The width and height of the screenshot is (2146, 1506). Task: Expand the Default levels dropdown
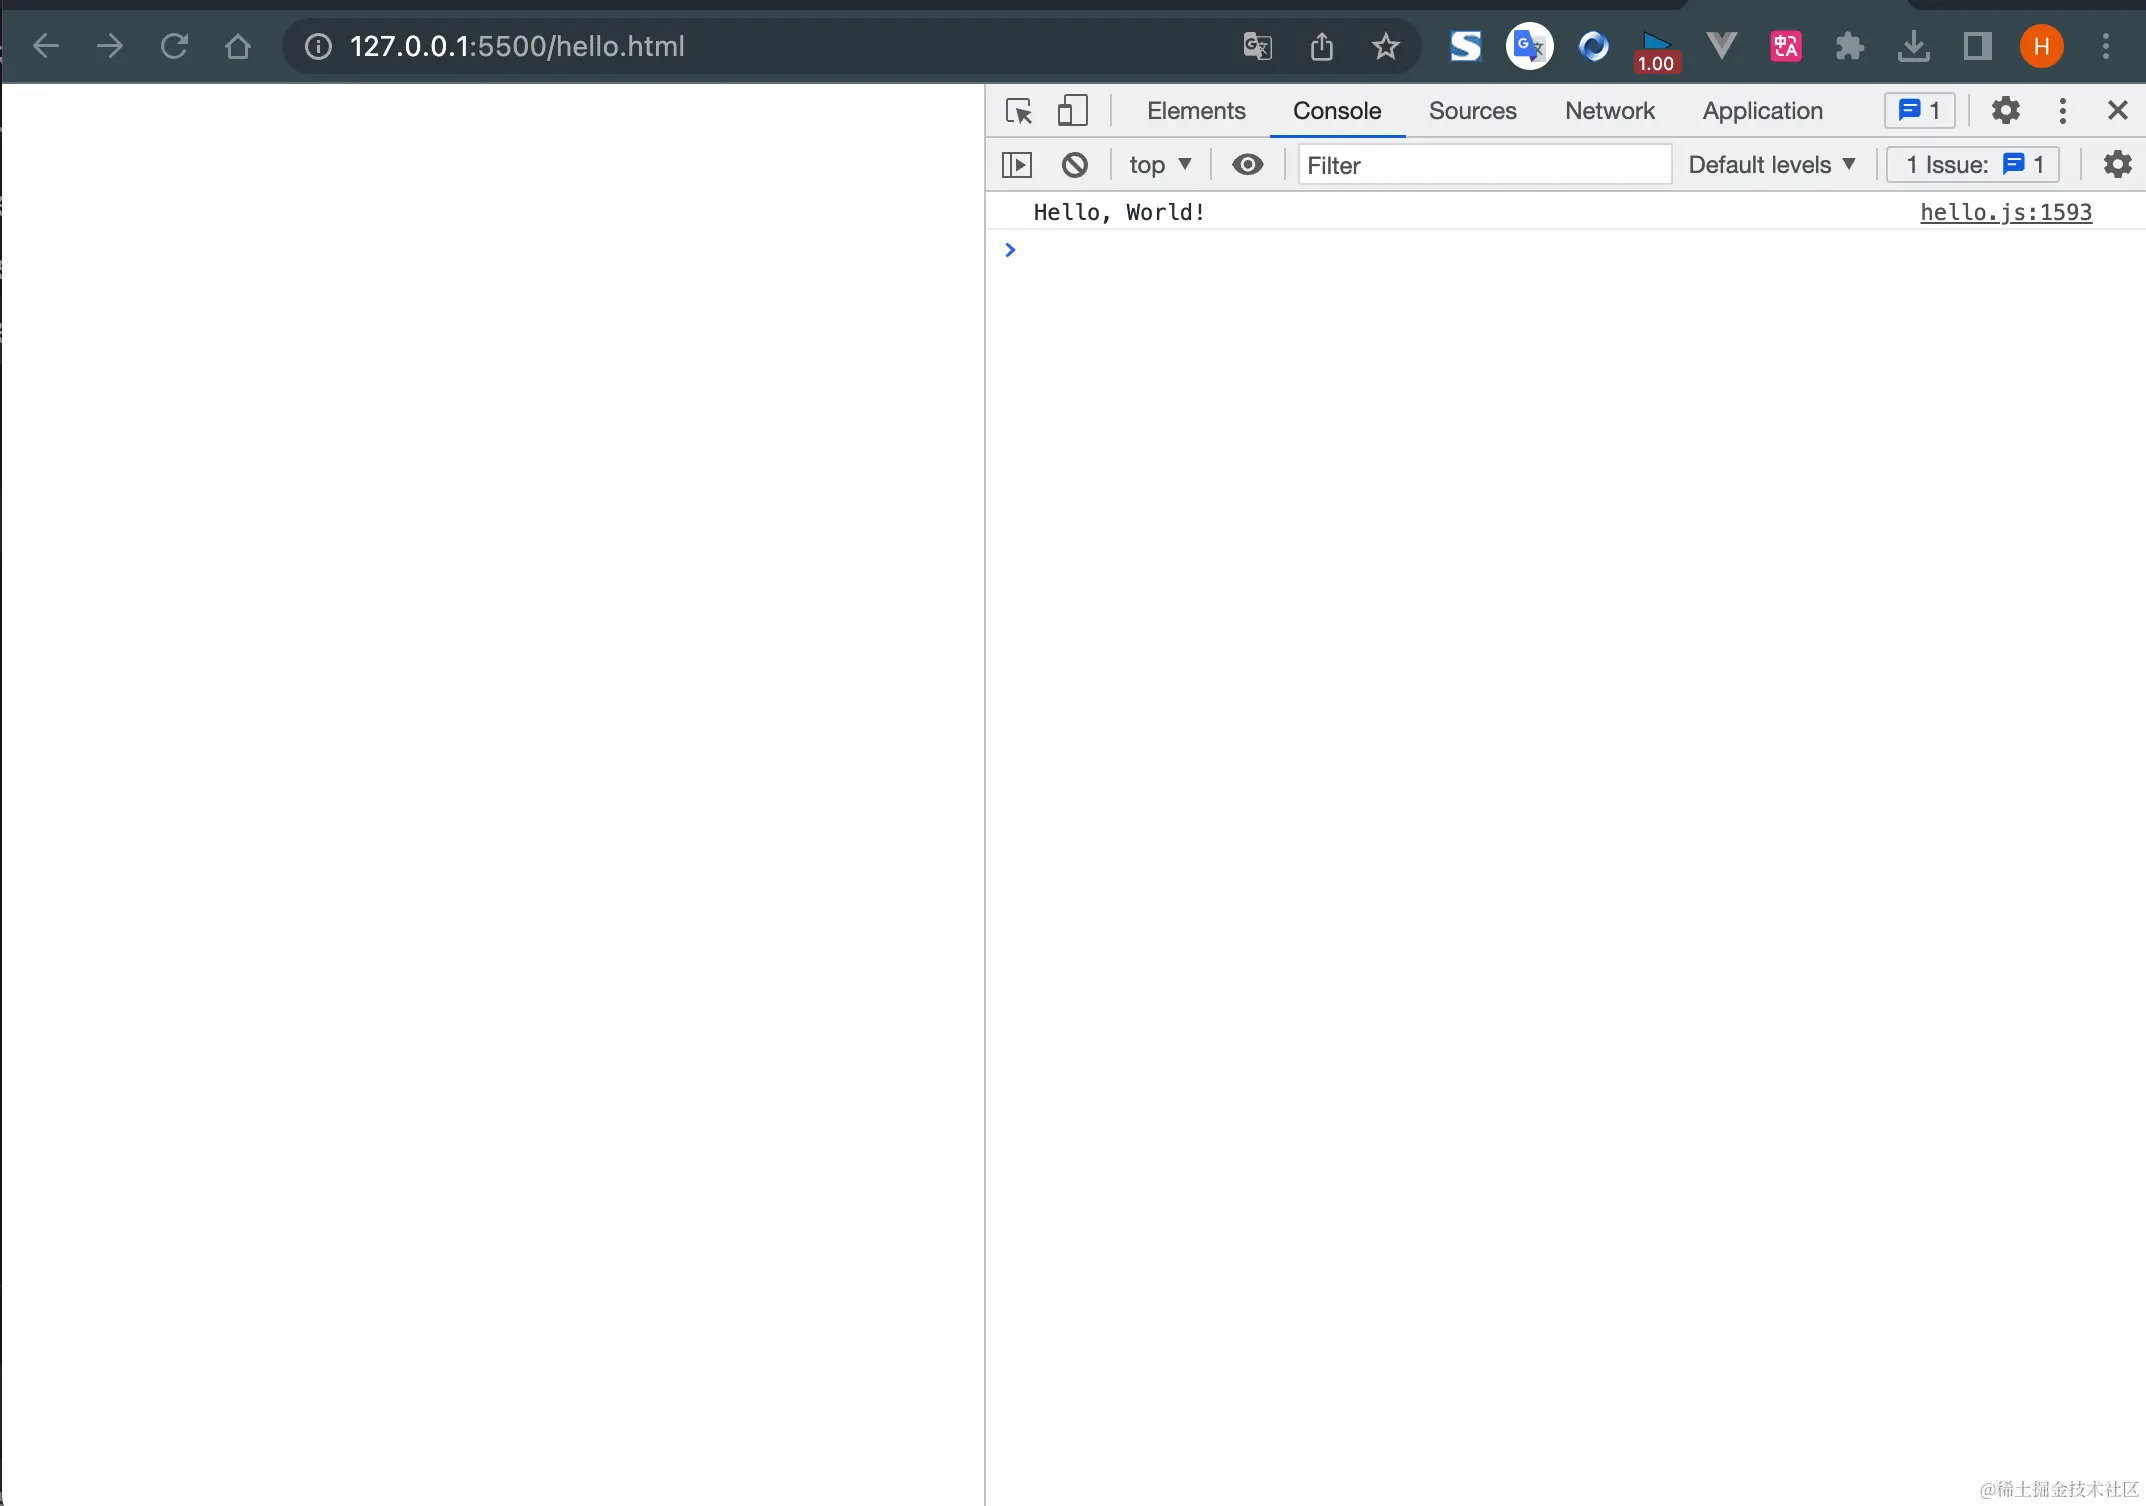(x=1771, y=164)
